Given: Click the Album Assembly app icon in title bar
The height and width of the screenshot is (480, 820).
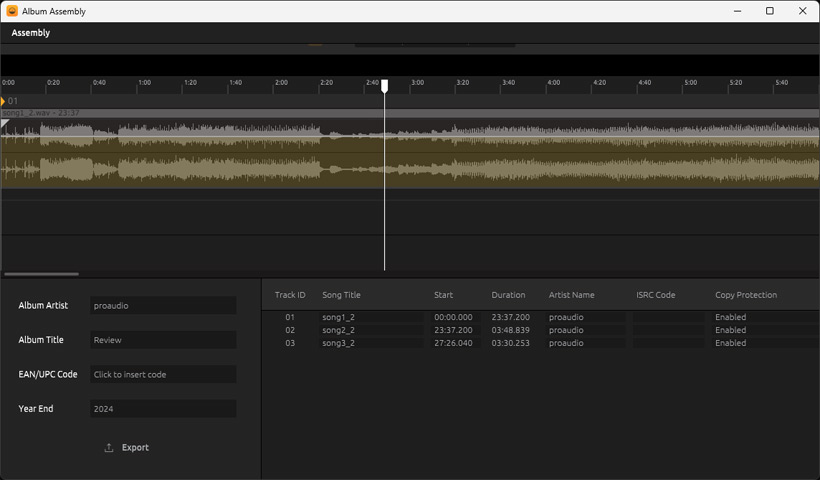Looking at the screenshot, I should (x=12, y=11).
